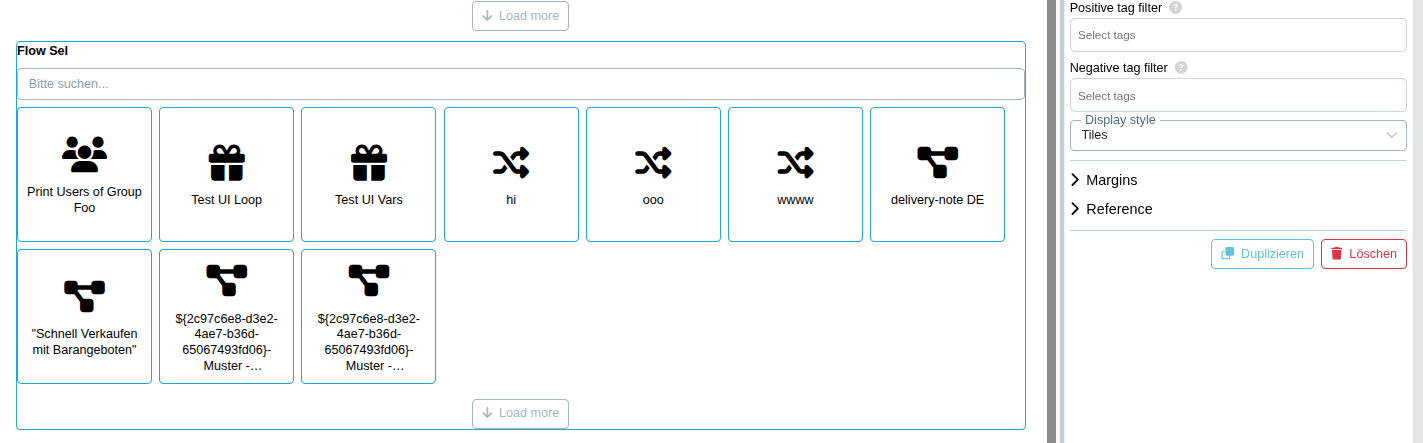Open Negative tag filter select tags box
The image size is (1423, 443).
coord(1238,96)
